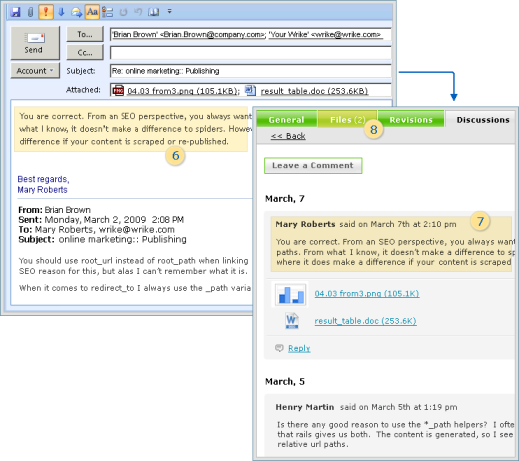The image size is (519, 461).
Task: Click the << Back link
Action: point(288,136)
